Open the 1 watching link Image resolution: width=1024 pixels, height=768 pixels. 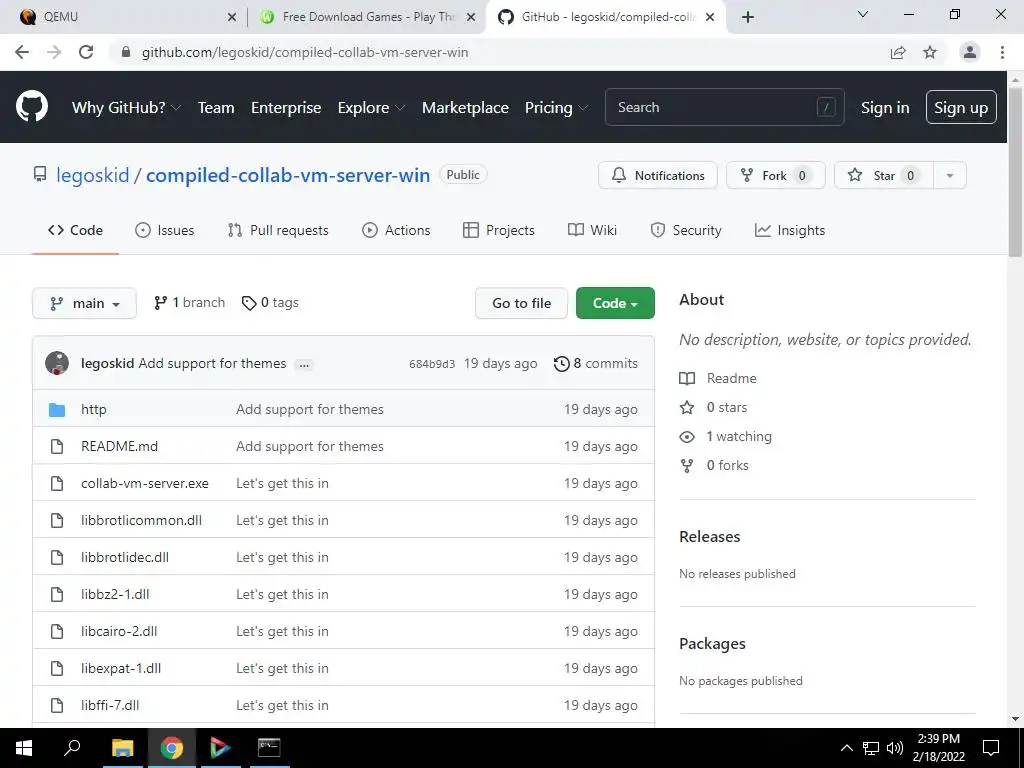coord(726,436)
